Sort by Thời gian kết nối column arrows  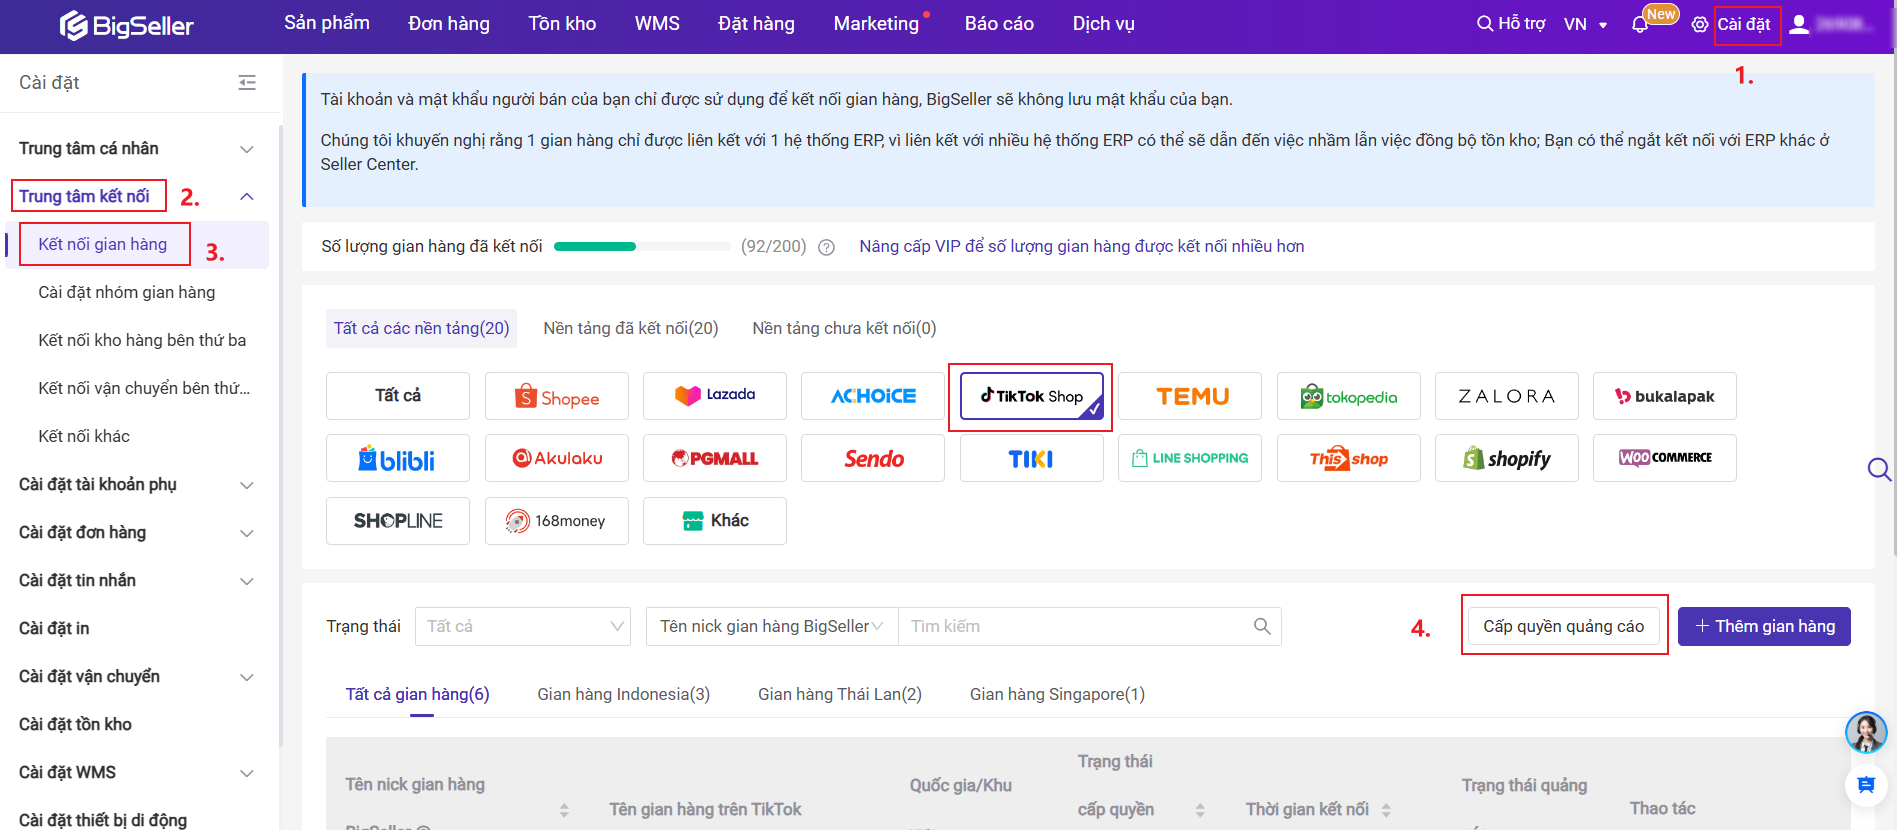[1386, 810]
